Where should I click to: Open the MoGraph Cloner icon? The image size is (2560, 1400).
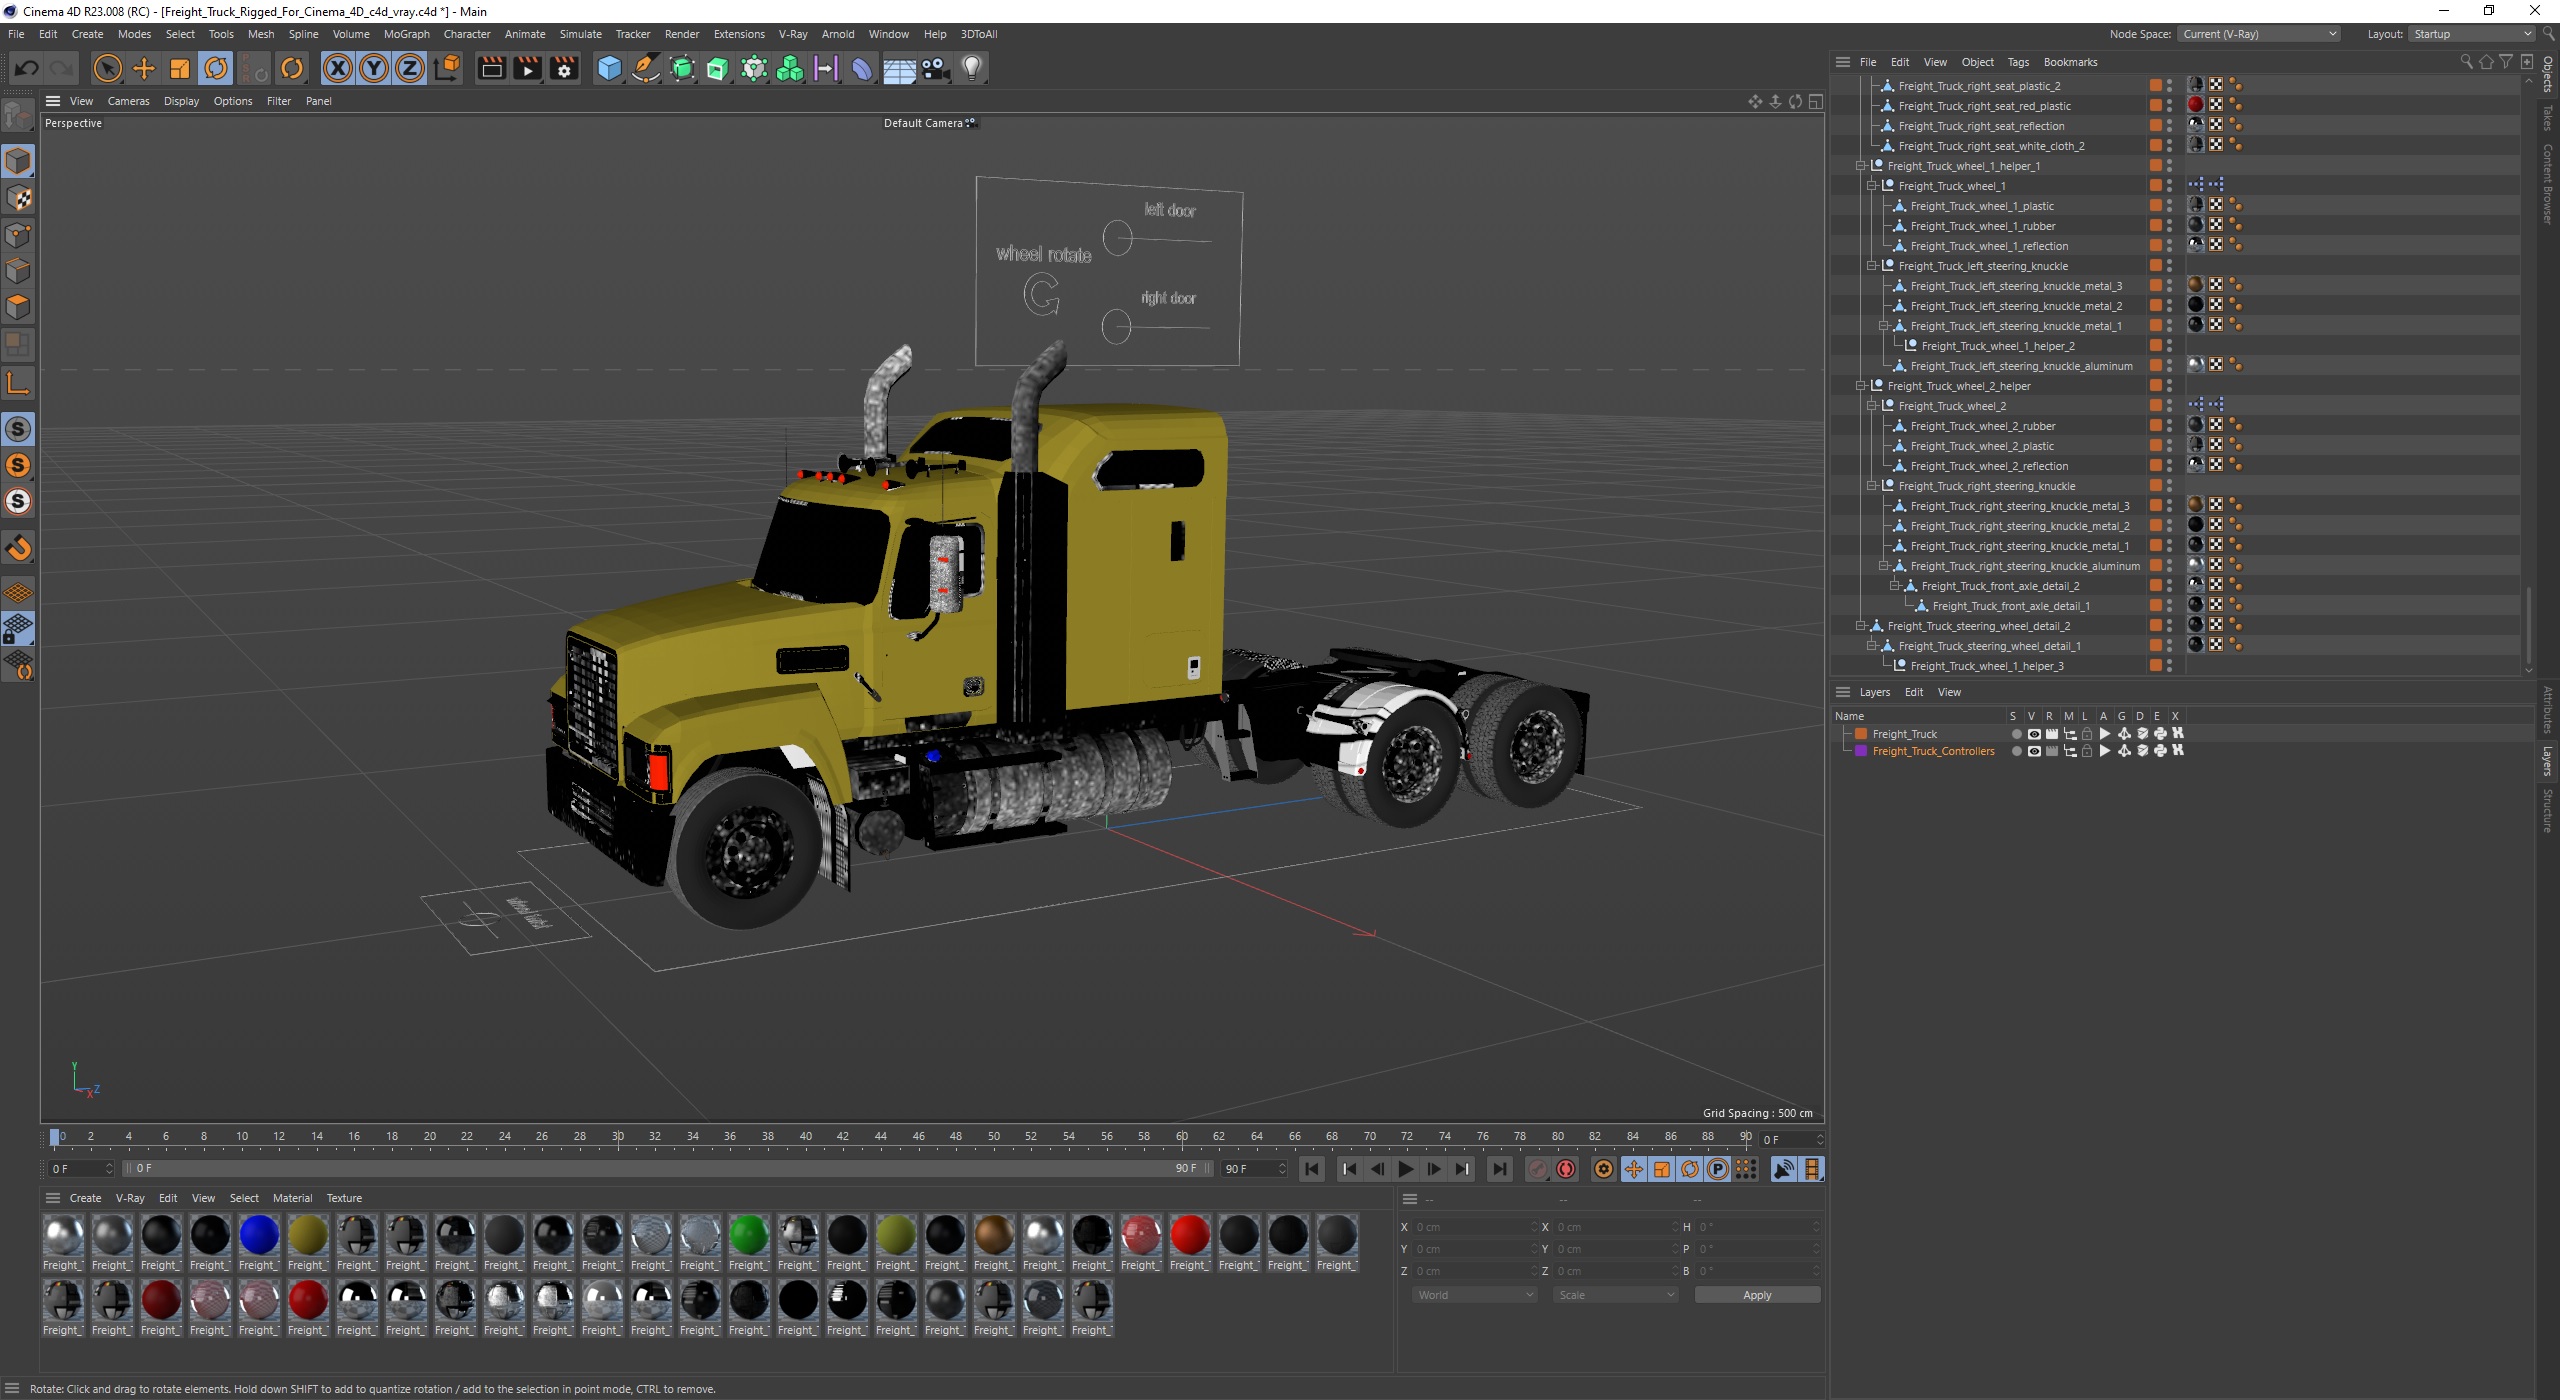[x=790, y=68]
